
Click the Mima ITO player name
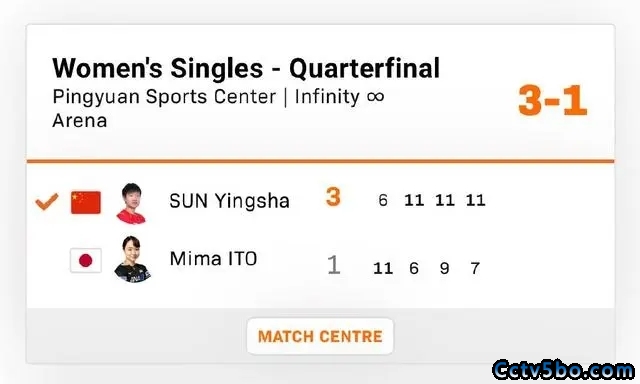coord(213,258)
